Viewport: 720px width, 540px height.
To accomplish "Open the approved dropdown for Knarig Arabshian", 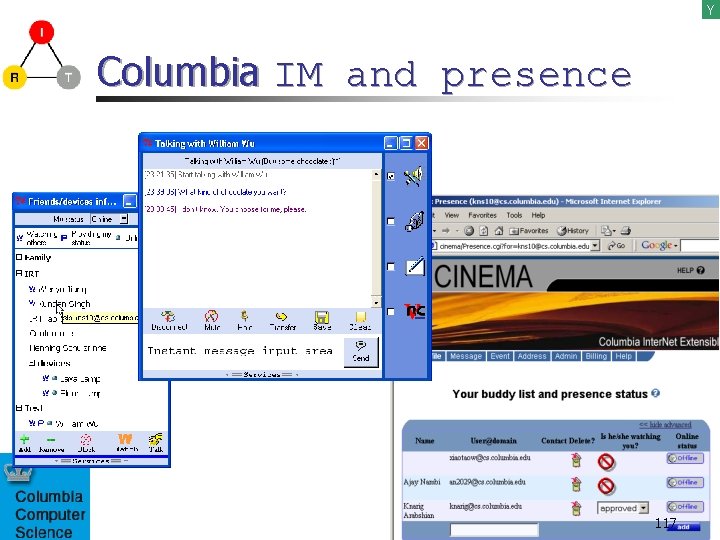I will 644,508.
